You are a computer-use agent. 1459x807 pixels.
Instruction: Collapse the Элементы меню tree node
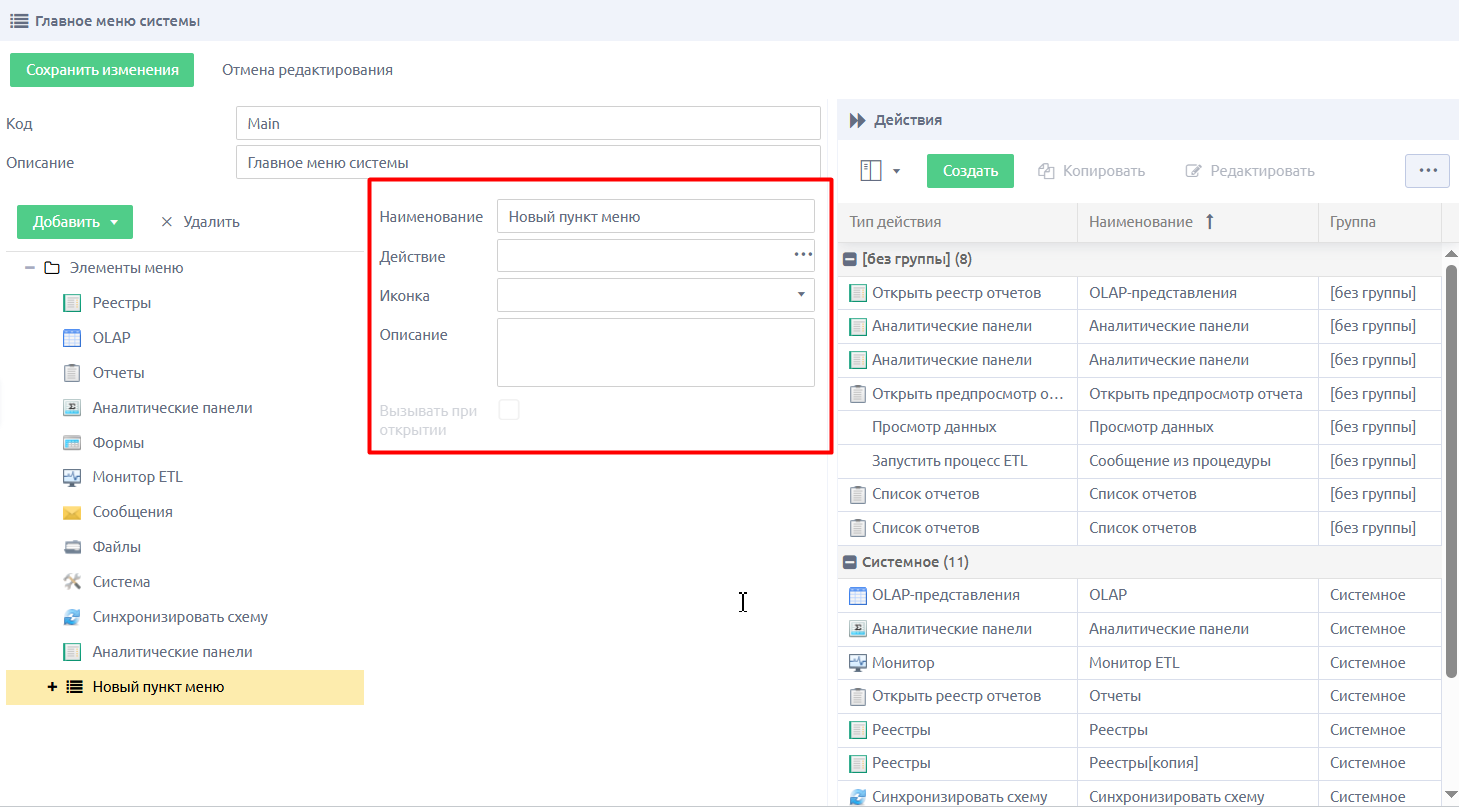point(30,268)
